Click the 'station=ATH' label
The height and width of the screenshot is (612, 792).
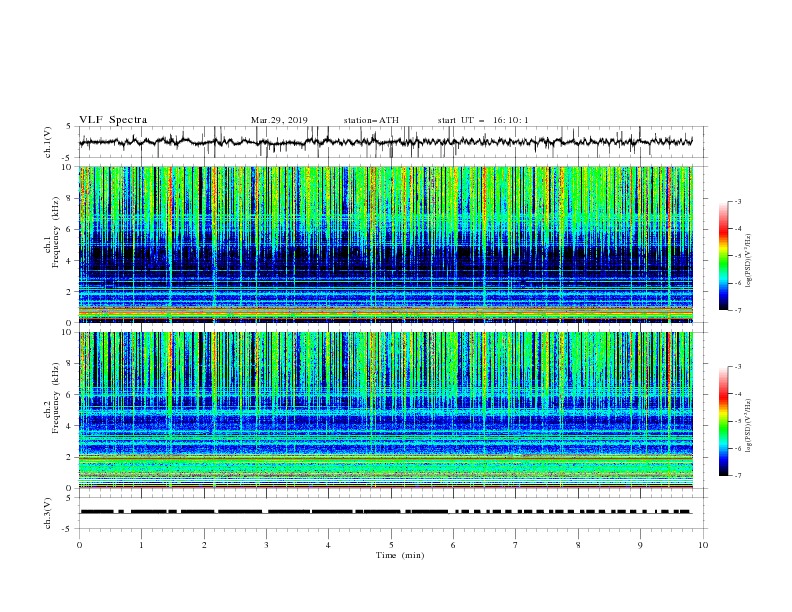[371, 120]
